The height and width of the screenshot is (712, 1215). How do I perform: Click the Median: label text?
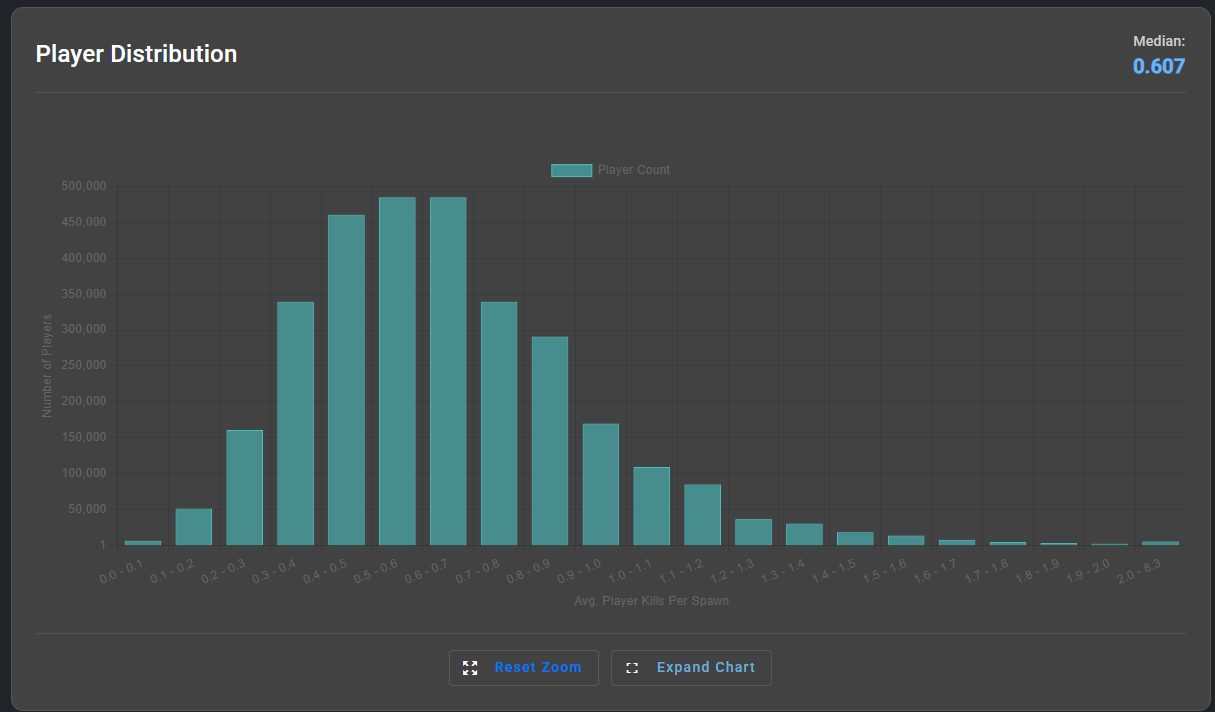coord(1159,41)
